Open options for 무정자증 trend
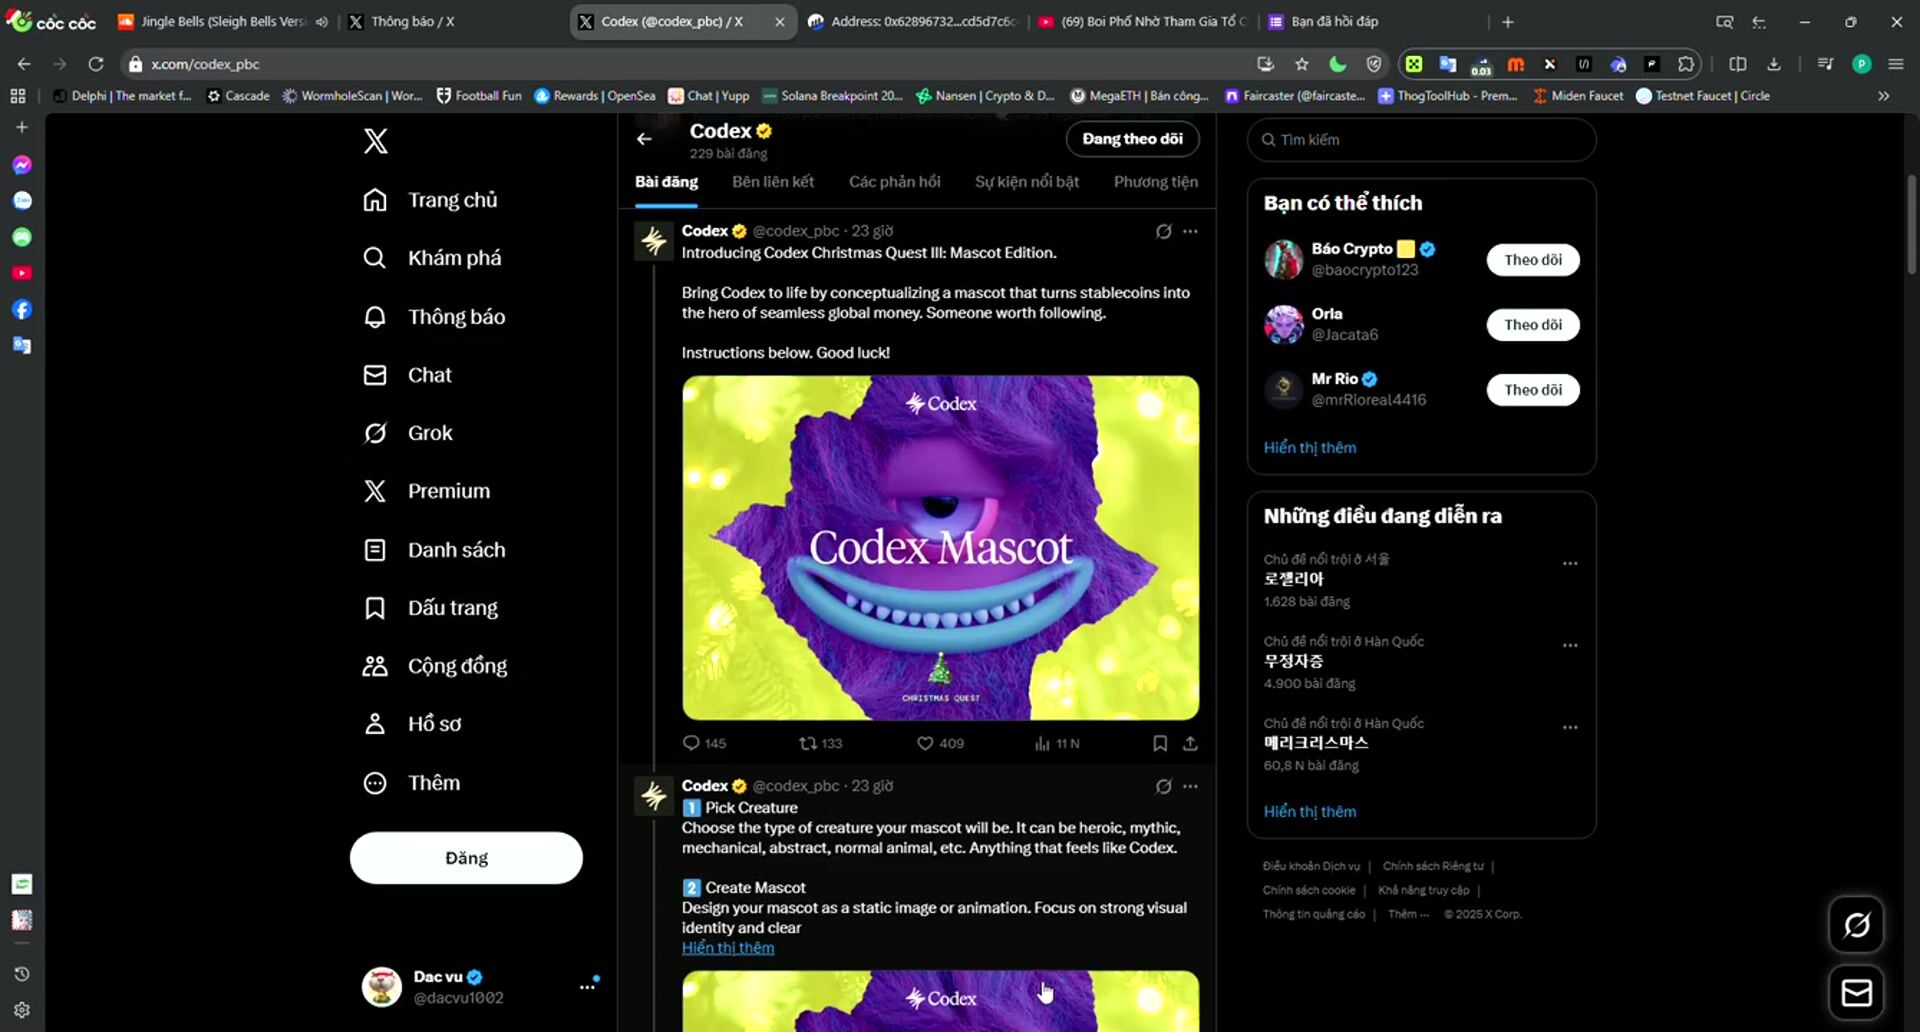1920x1032 pixels. [x=1570, y=645]
